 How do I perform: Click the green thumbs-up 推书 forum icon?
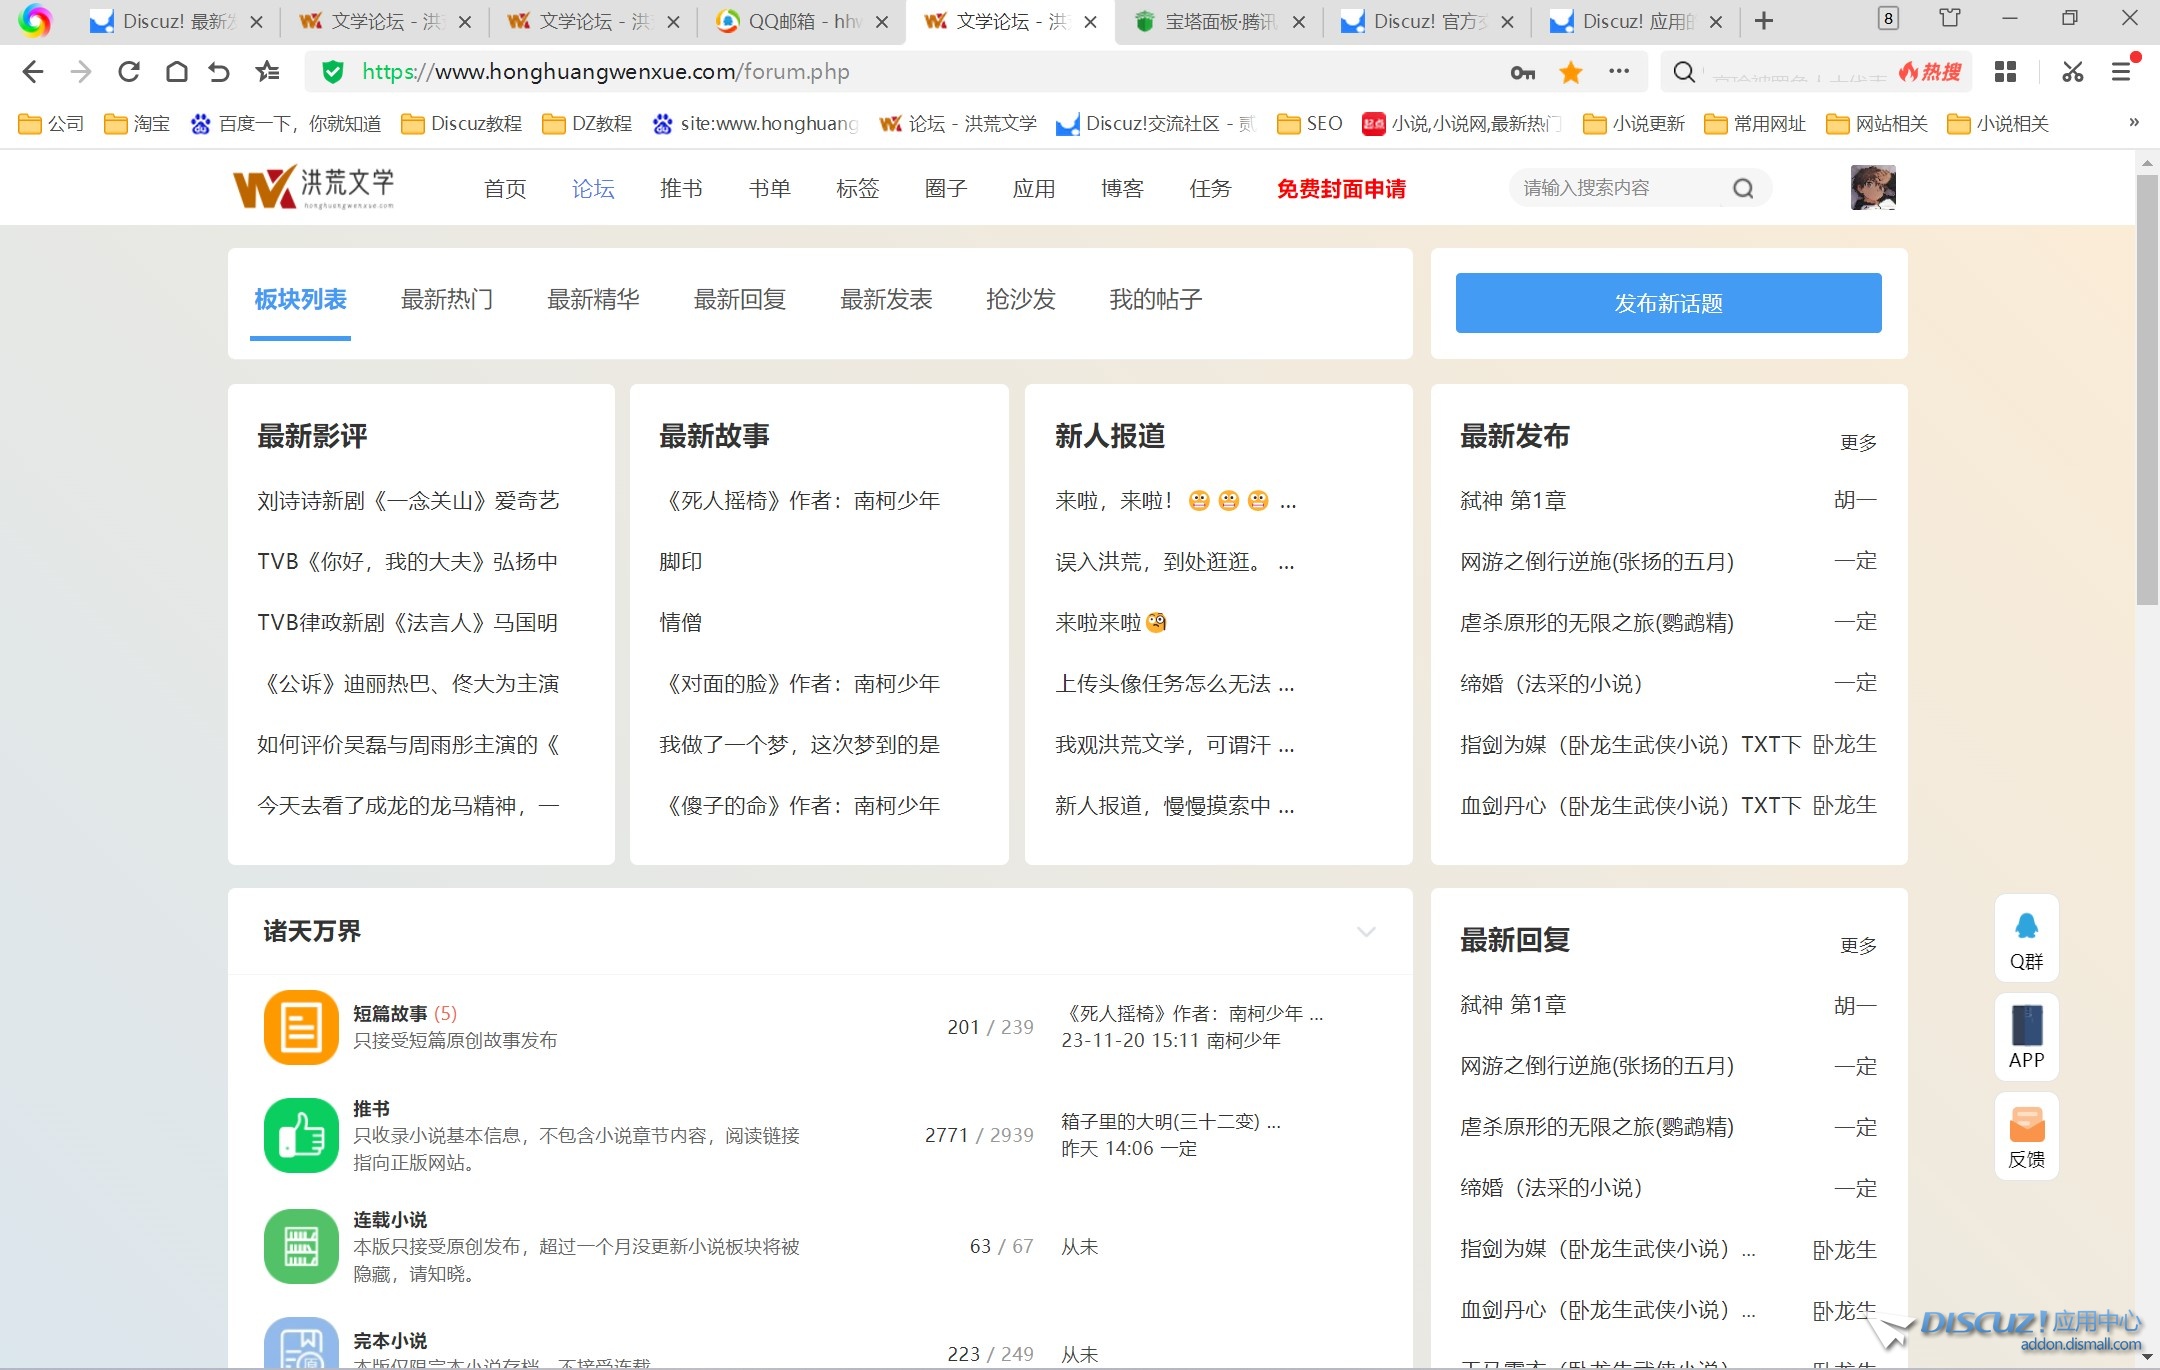click(301, 1135)
